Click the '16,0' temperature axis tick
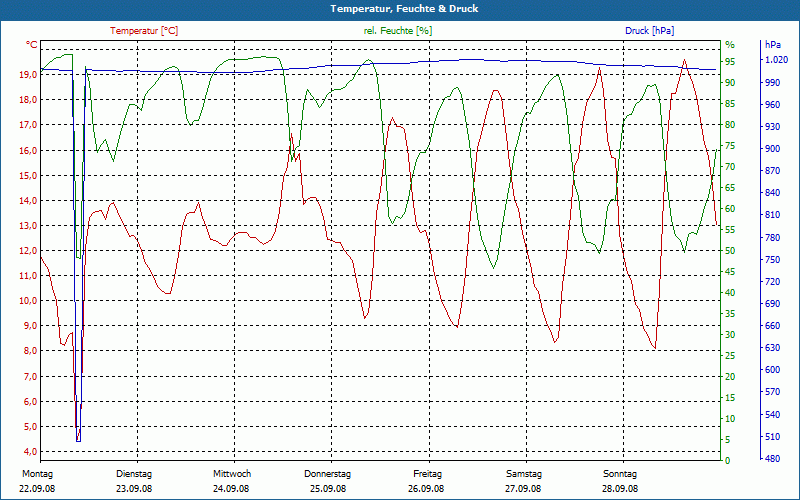Image resolution: width=800 pixels, height=500 pixels. [28, 151]
